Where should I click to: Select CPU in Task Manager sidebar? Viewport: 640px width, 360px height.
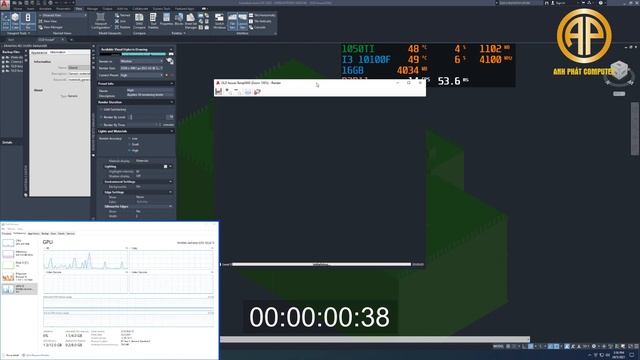(19, 243)
